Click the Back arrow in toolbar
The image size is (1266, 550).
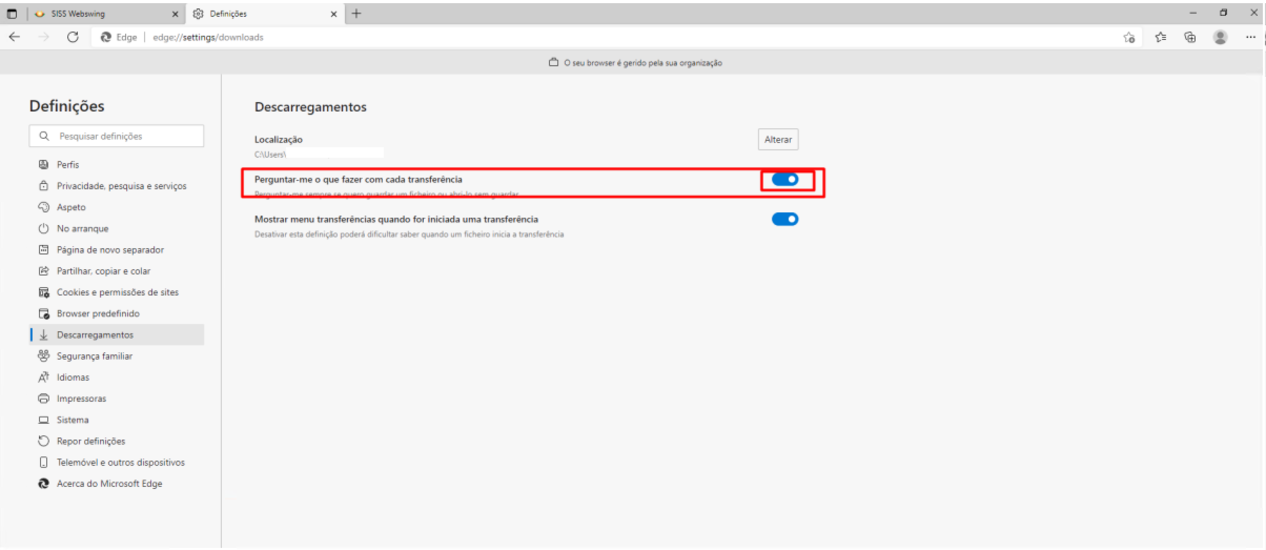click(x=14, y=37)
